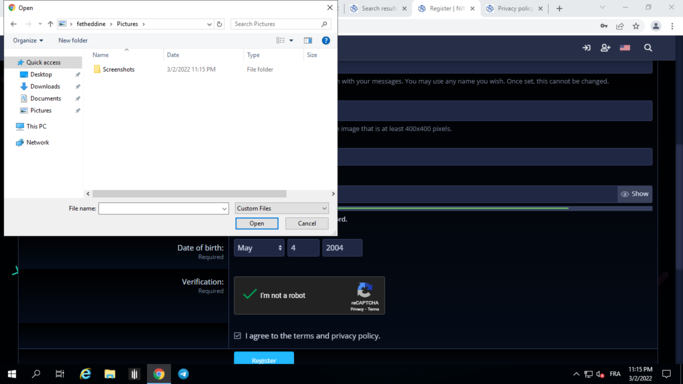Cancel the Open file dialog
Screen dimensions: 683x384
point(307,223)
